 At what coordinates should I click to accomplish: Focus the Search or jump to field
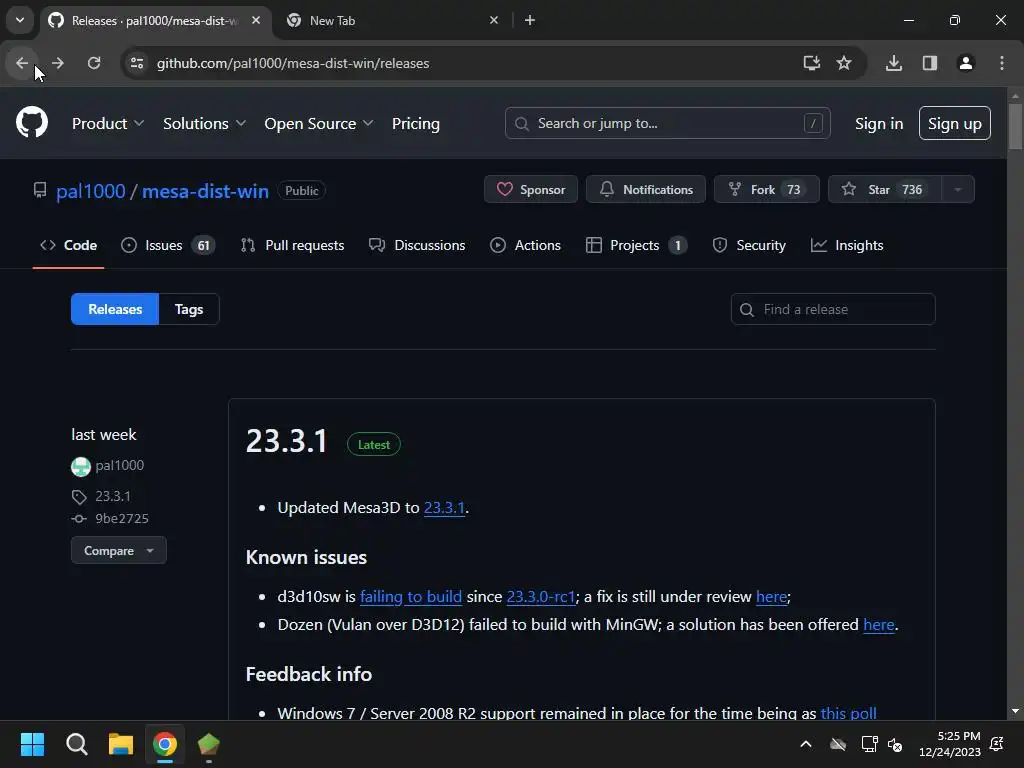point(667,123)
